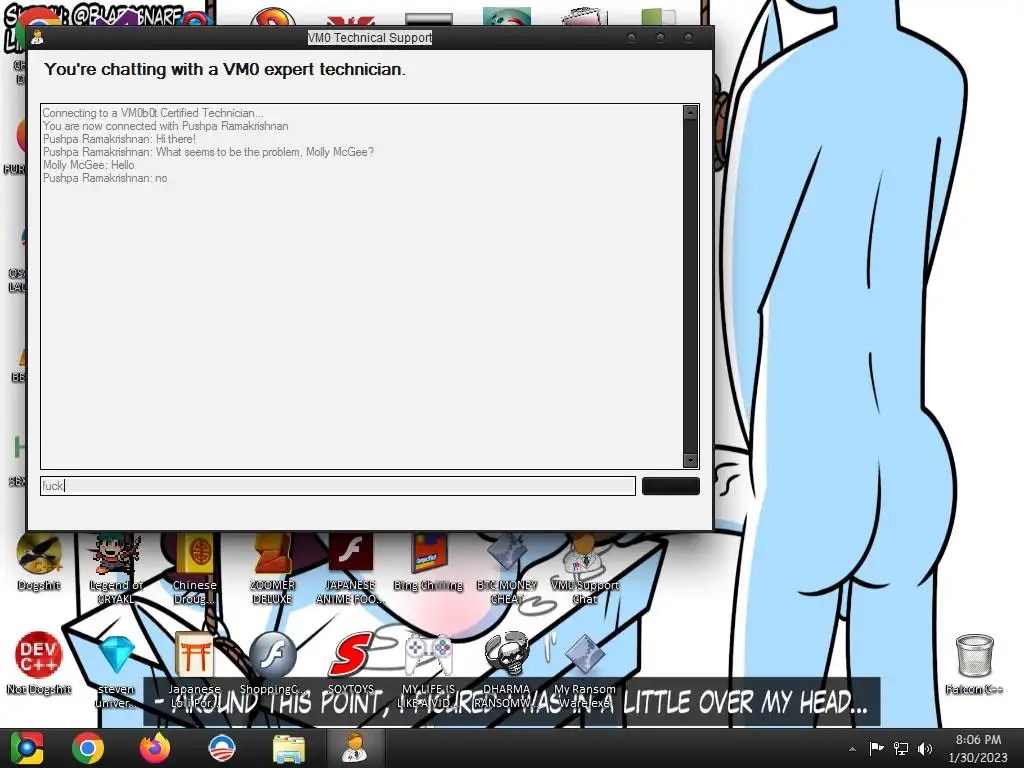This screenshot has width=1024, height=768.
Task: Click the network tray icon
Action: click(901, 748)
